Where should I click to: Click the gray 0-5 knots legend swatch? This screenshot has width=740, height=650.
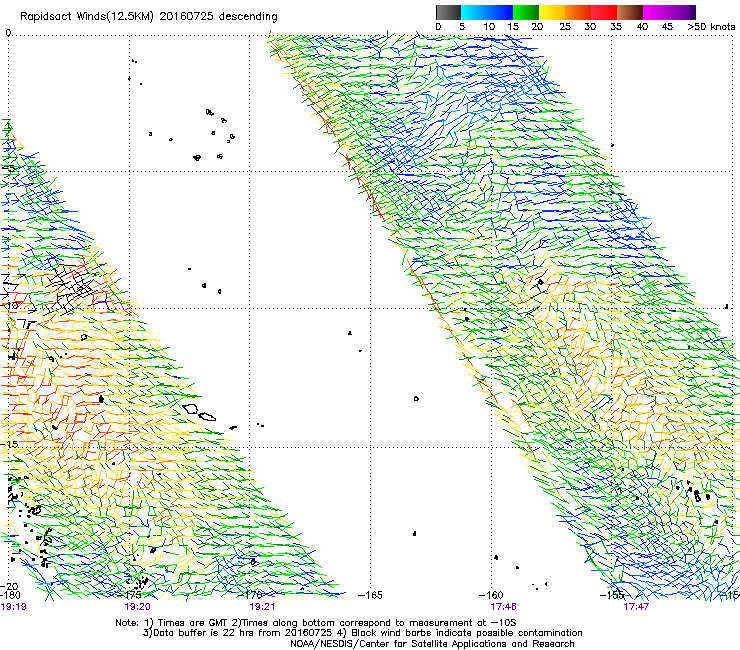448,12
